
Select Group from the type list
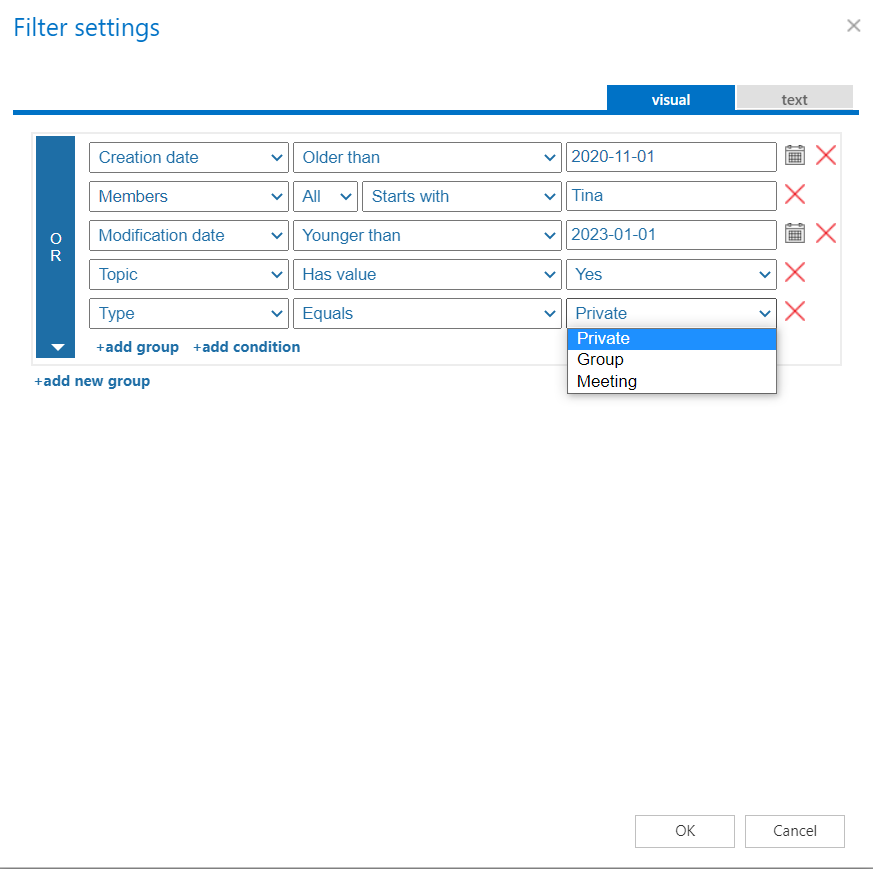pos(600,360)
